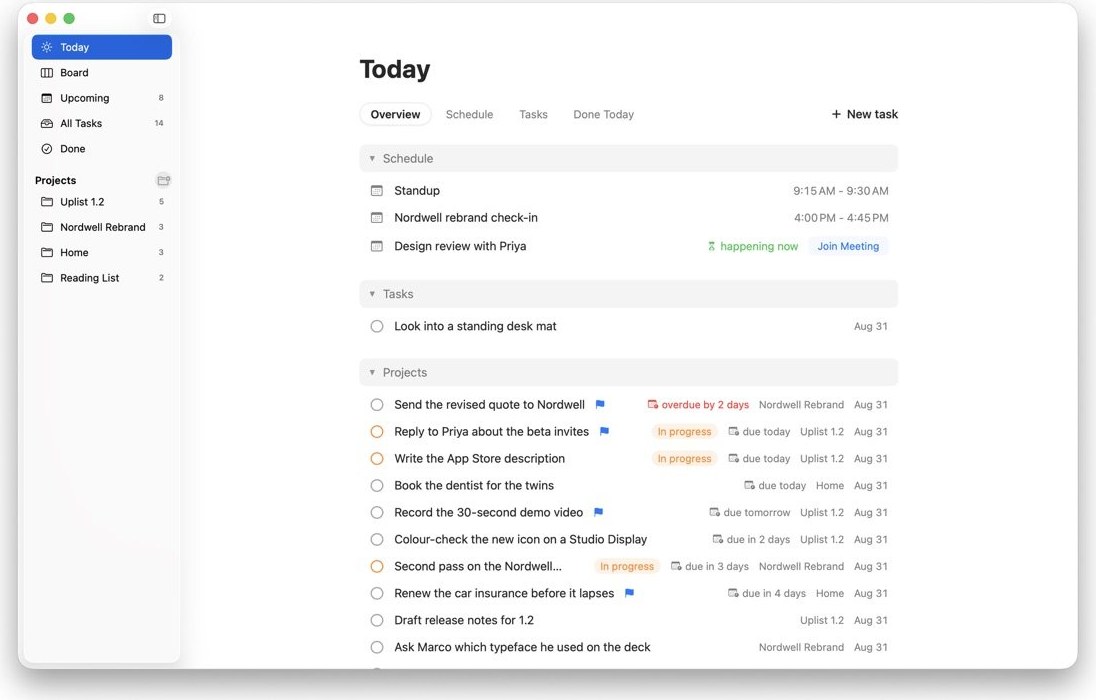
Task: Collapse the Projects section
Action: click(372, 373)
